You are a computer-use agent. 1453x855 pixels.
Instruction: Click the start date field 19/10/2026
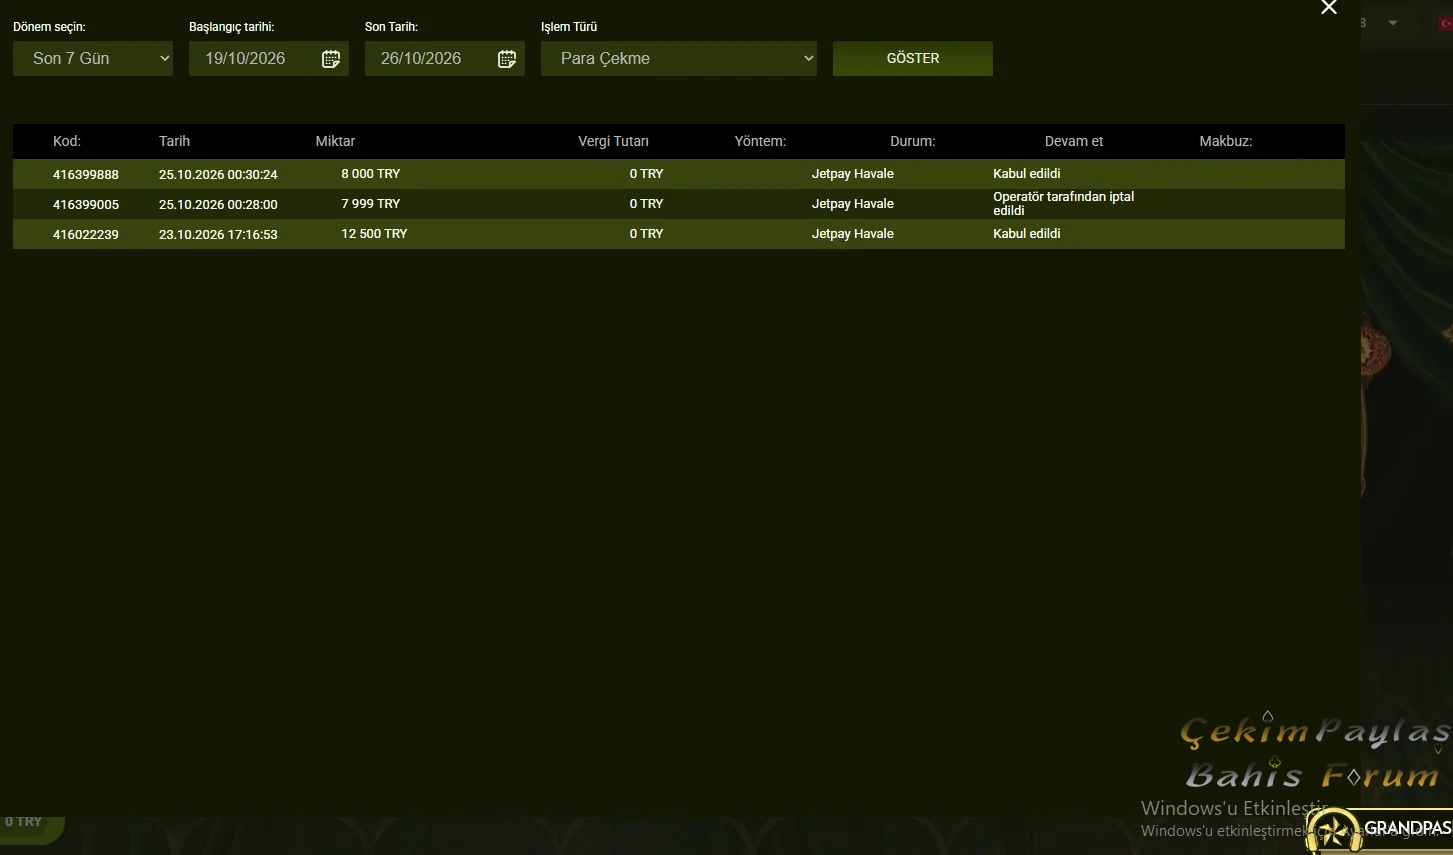click(269, 58)
